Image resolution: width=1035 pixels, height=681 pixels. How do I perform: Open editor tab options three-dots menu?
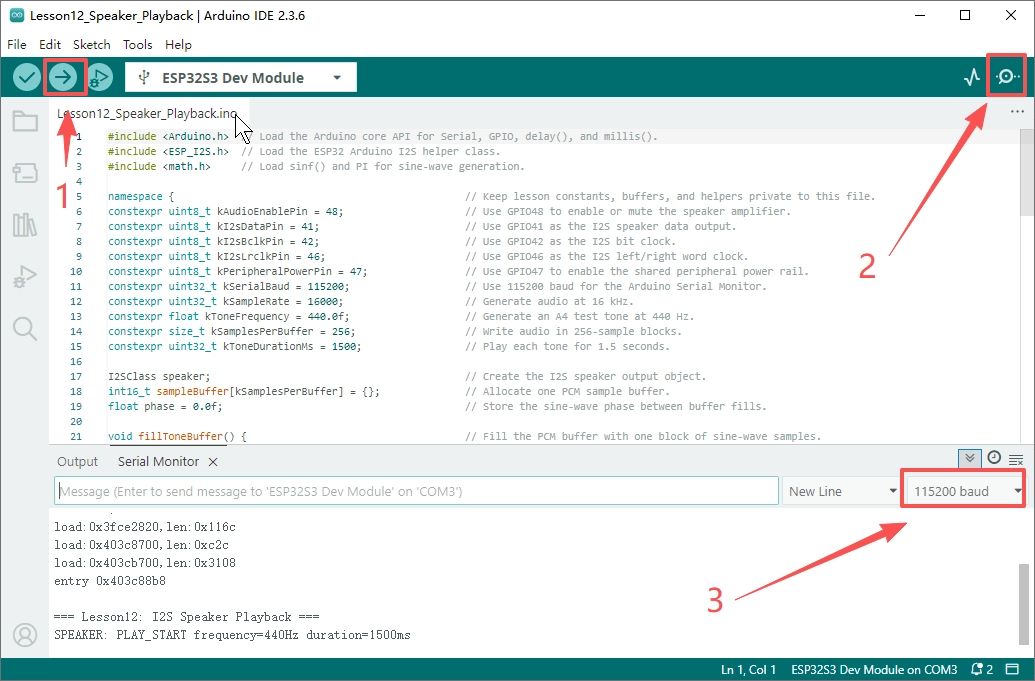[x=1017, y=112]
